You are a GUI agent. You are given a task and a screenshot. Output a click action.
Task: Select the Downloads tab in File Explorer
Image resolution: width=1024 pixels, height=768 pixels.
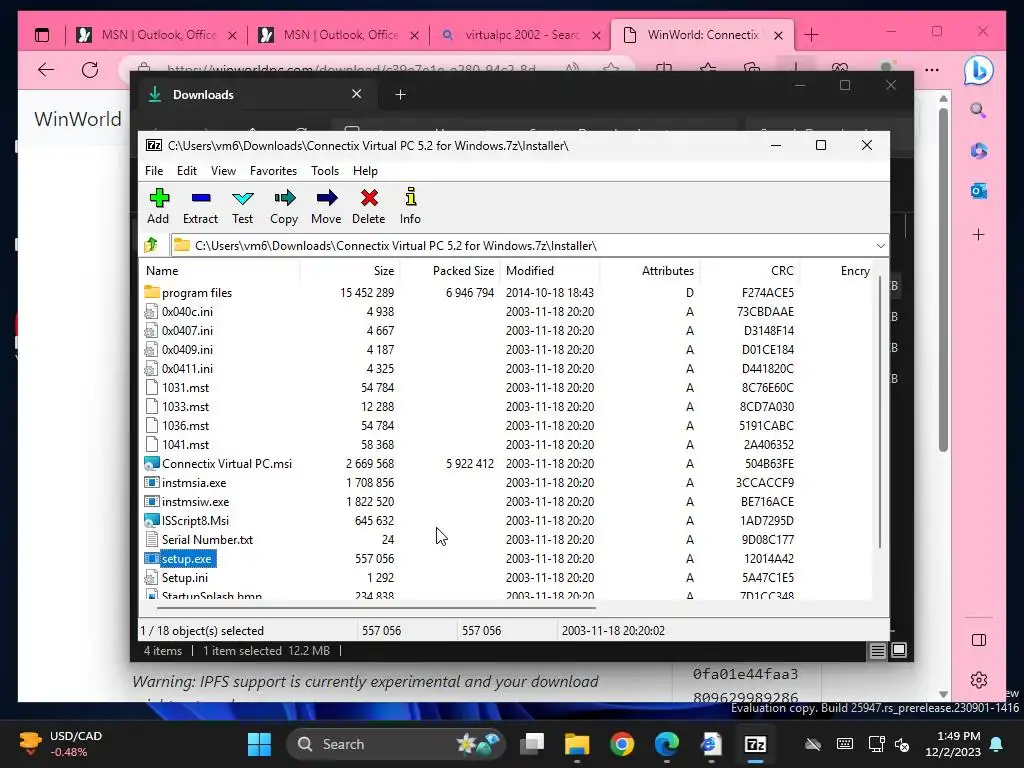[255, 95]
